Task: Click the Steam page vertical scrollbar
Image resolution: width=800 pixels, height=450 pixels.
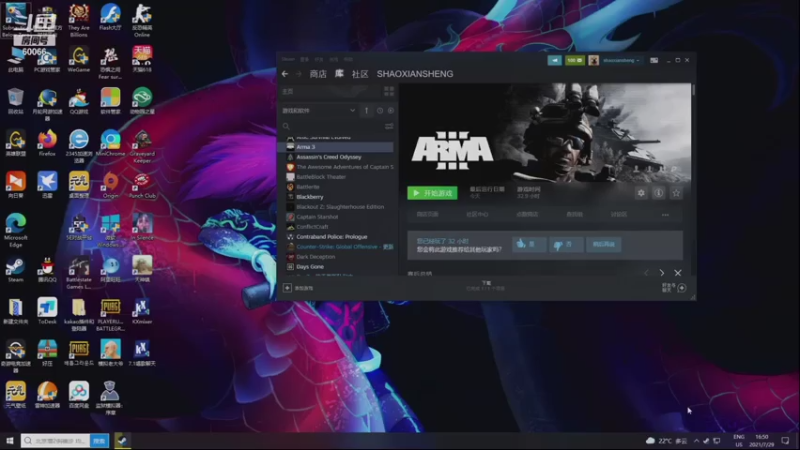Action: [693, 90]
